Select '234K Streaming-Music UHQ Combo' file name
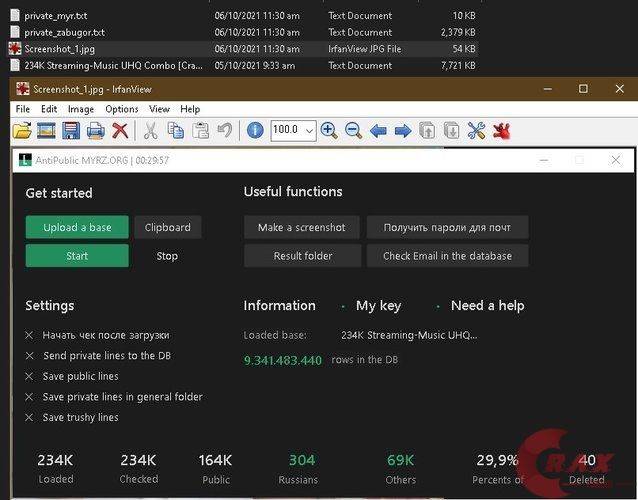The width and height of the screenshot is (638, 500). [x=113, y=66]
